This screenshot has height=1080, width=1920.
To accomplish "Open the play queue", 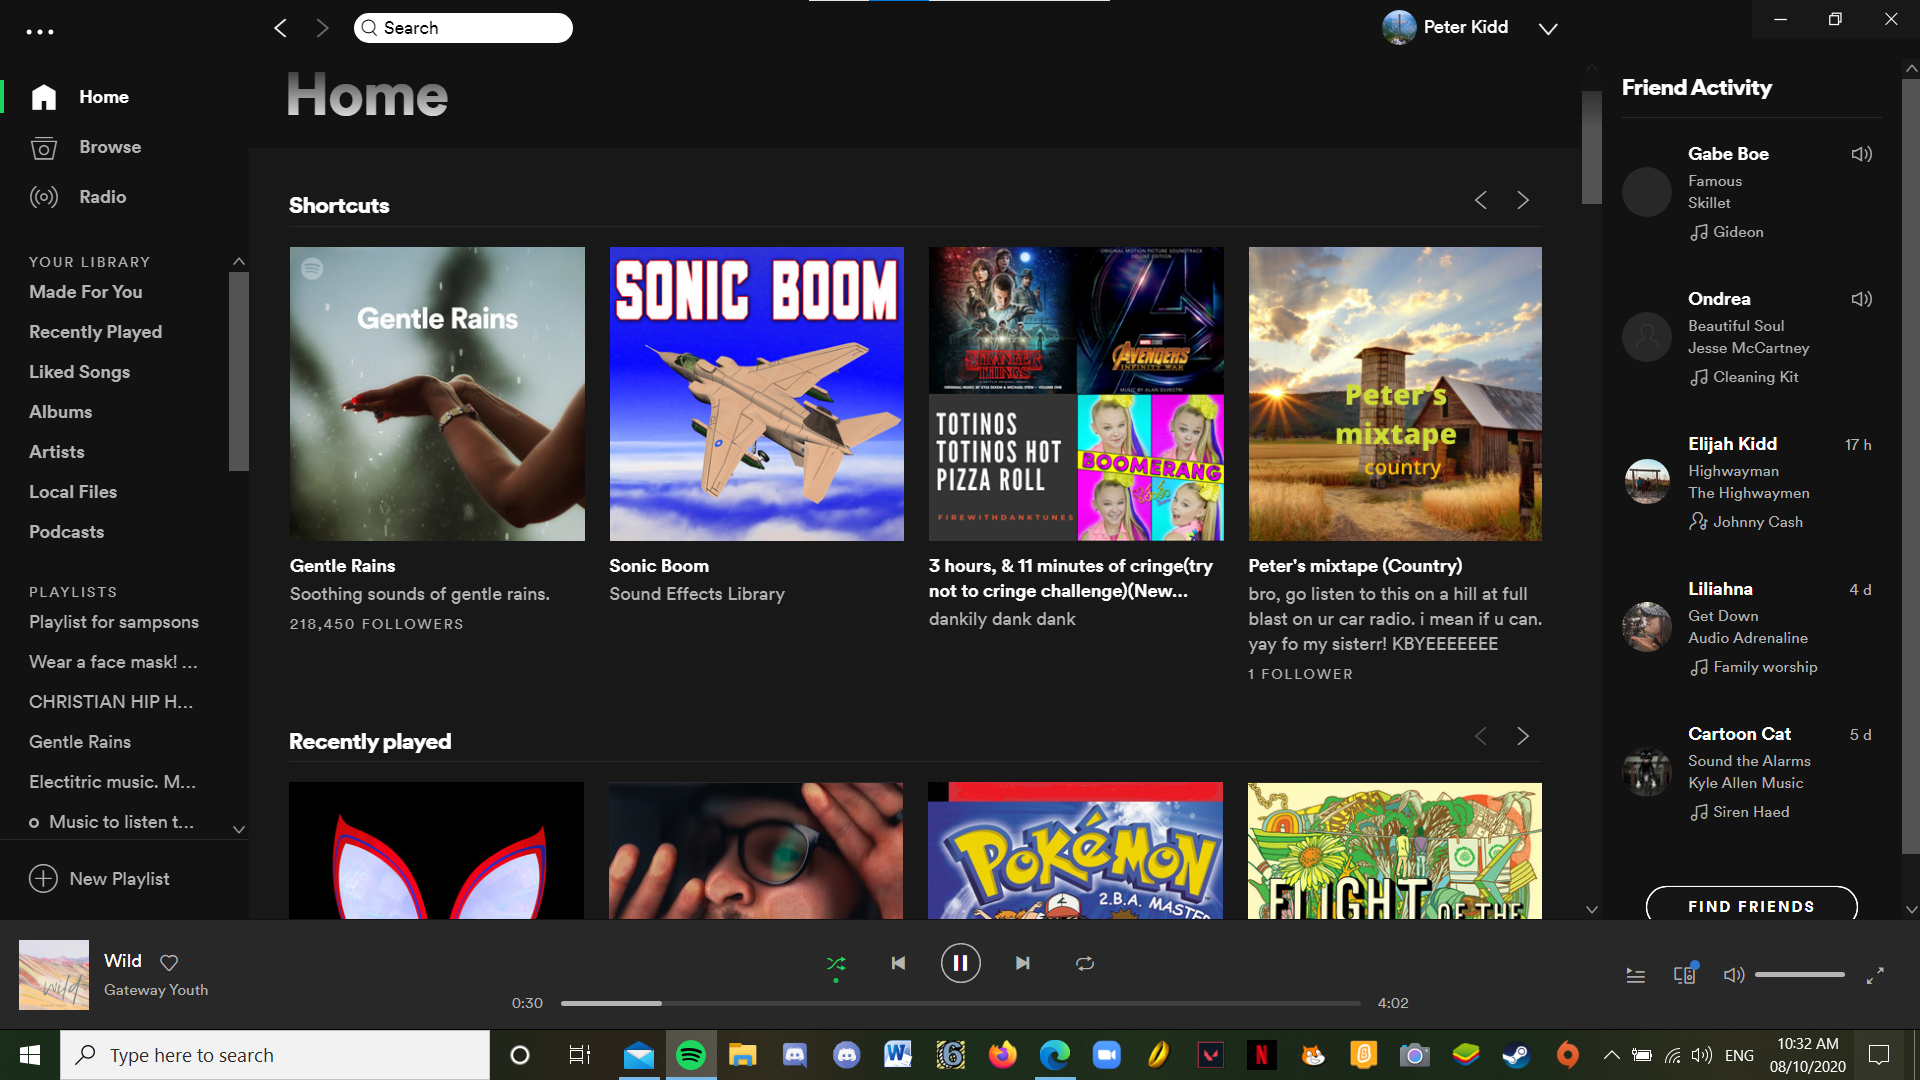I will click(1636, 975).
